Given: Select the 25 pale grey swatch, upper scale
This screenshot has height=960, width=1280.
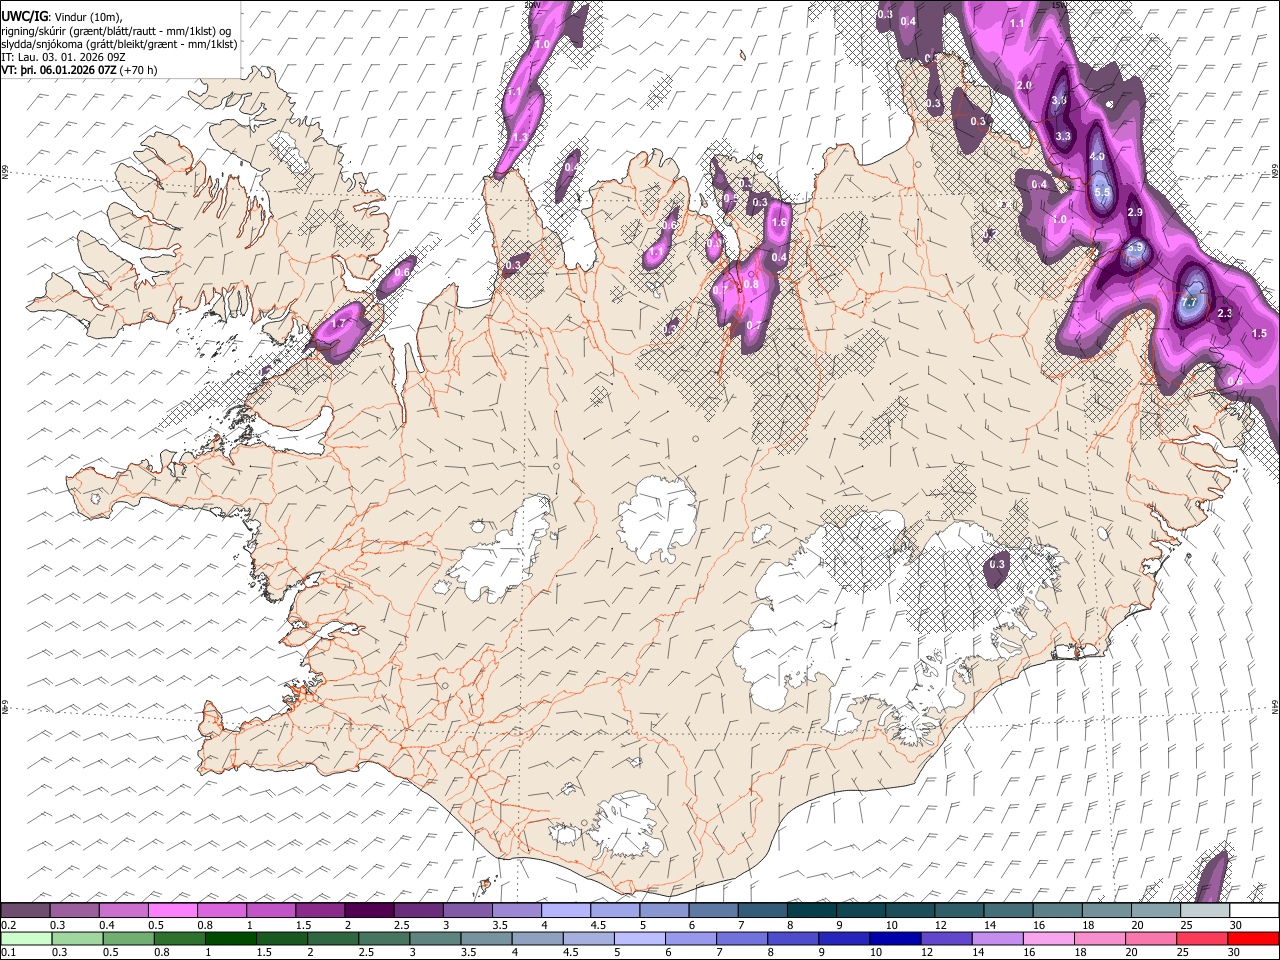Looking at the screenshot, I should tap(1206, 910).
